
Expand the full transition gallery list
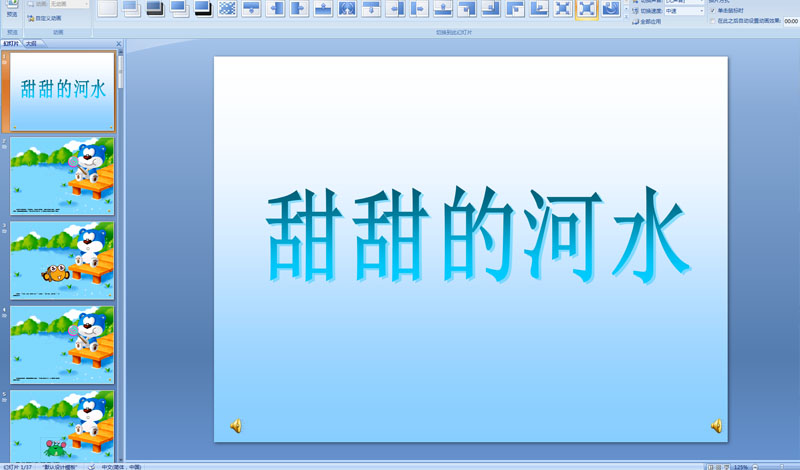[x=627, y=17]
